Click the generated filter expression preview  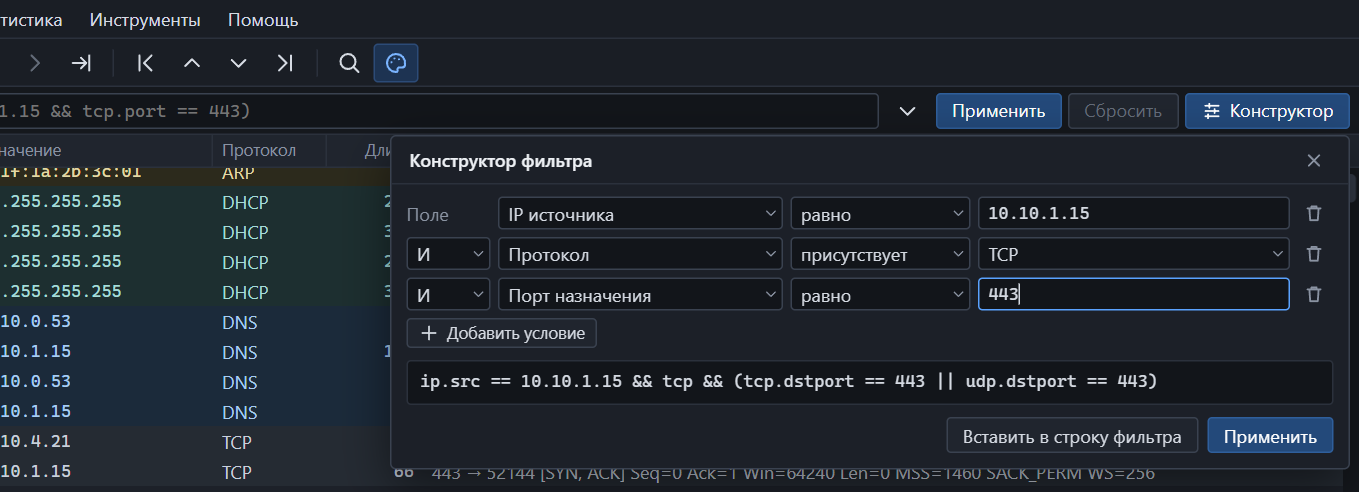tap(870, 383)
